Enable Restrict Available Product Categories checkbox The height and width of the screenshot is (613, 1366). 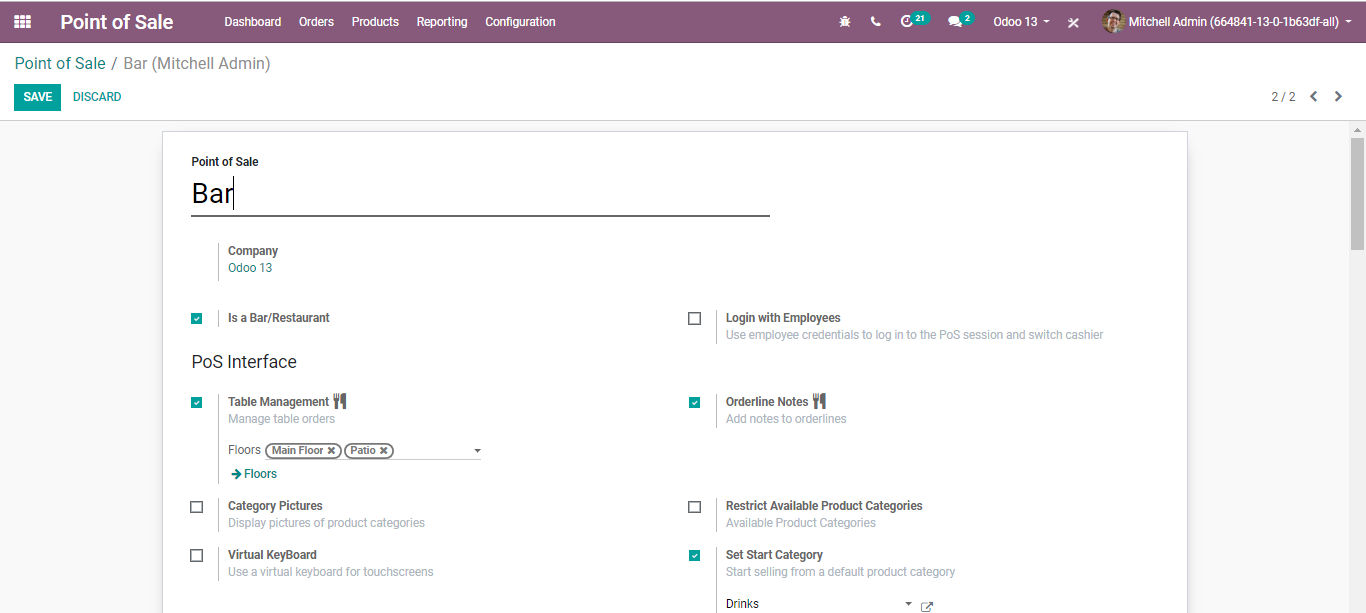(695, 507)
